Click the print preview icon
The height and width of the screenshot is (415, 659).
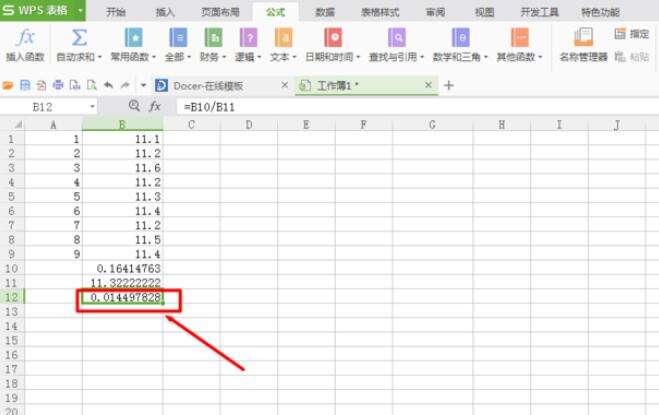(x=92, y=85)
